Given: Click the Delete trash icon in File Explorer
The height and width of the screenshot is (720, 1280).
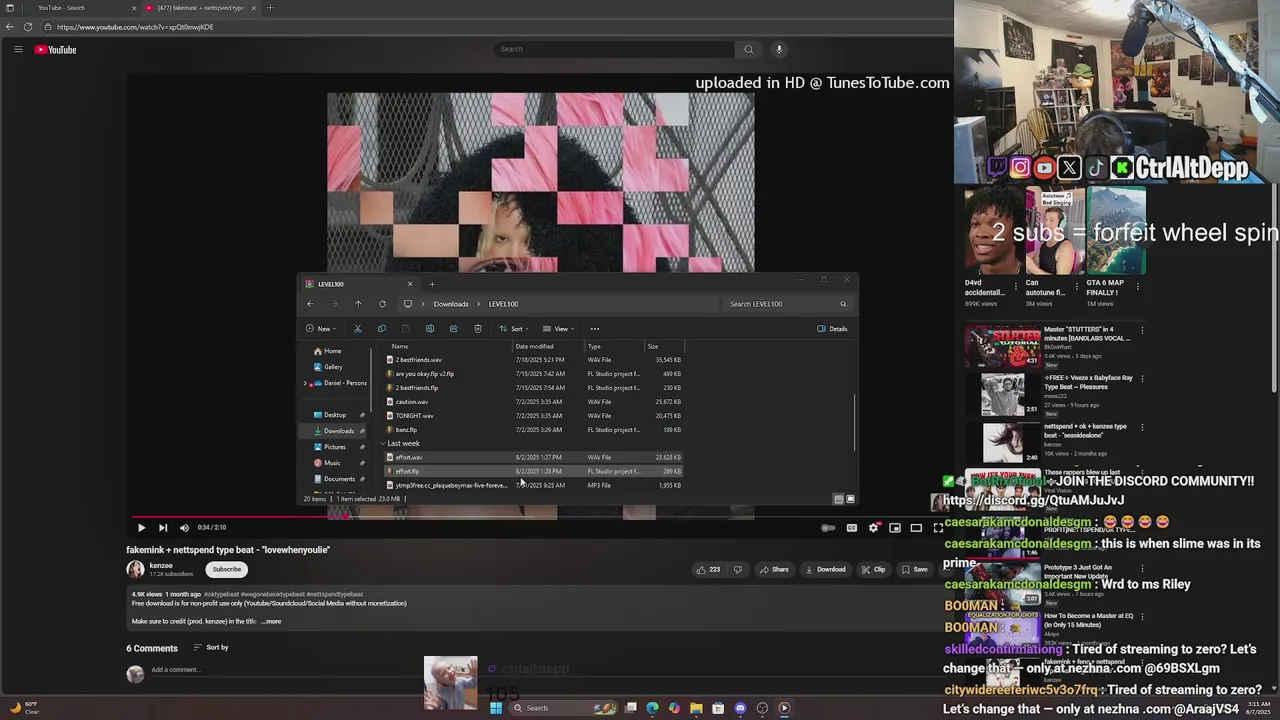Looking at the screenshot, I should [x=478, y=329].
